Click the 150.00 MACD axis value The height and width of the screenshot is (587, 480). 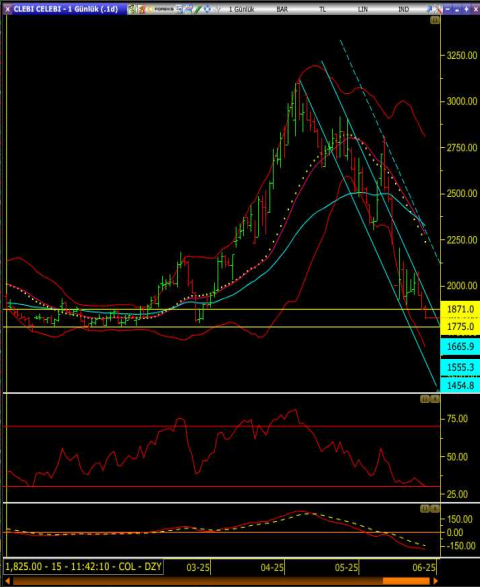[x=459, y=519]
